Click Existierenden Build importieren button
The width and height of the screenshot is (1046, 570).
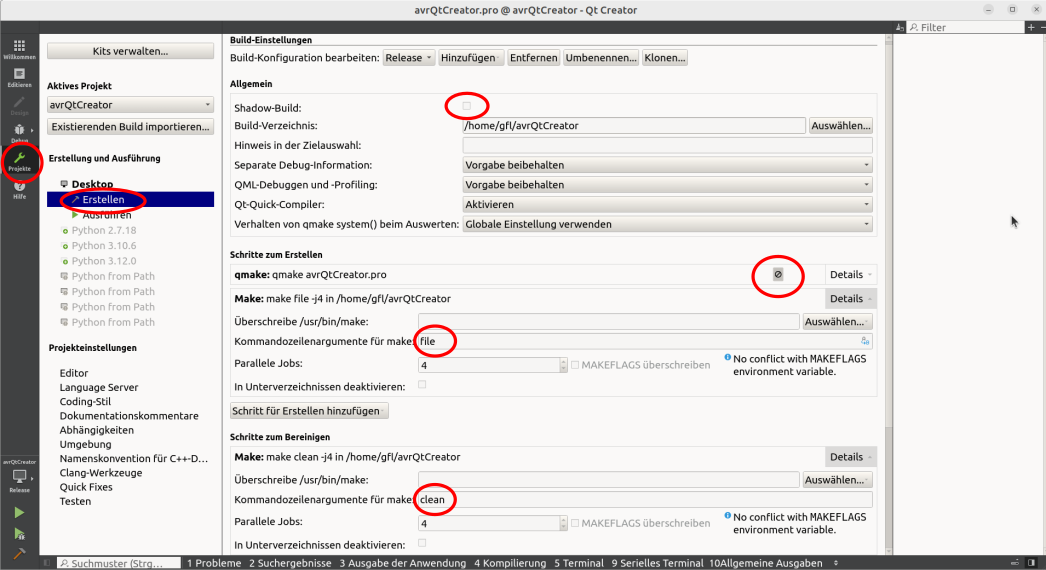coord(130,127)
